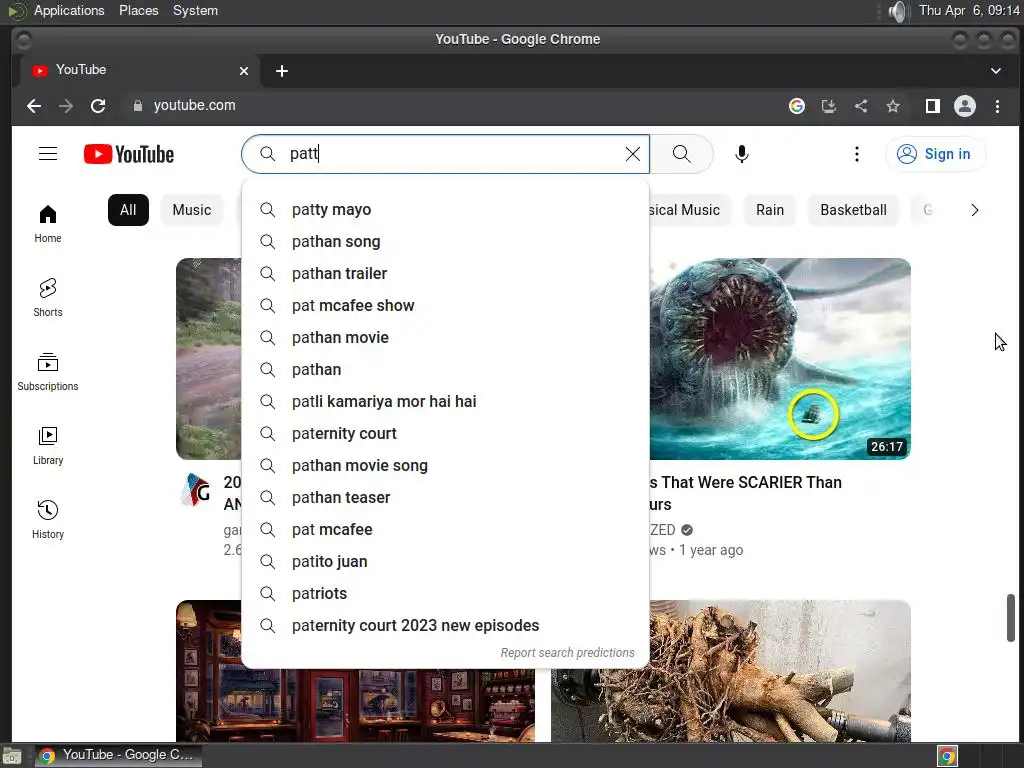Click the search magnifier button
This screenshot has width=1024, height=768.
[681, 154]
